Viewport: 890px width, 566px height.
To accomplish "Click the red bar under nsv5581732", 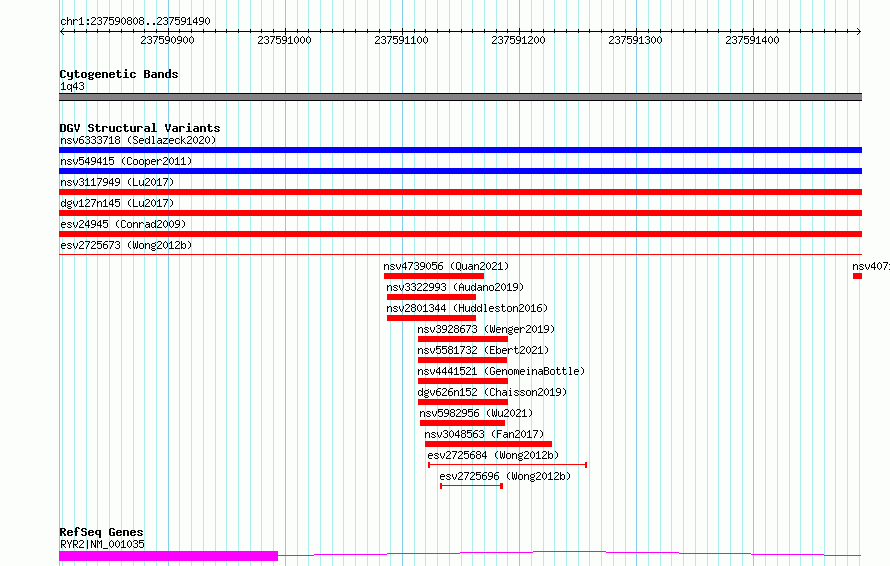I will [x=462, y=360].
